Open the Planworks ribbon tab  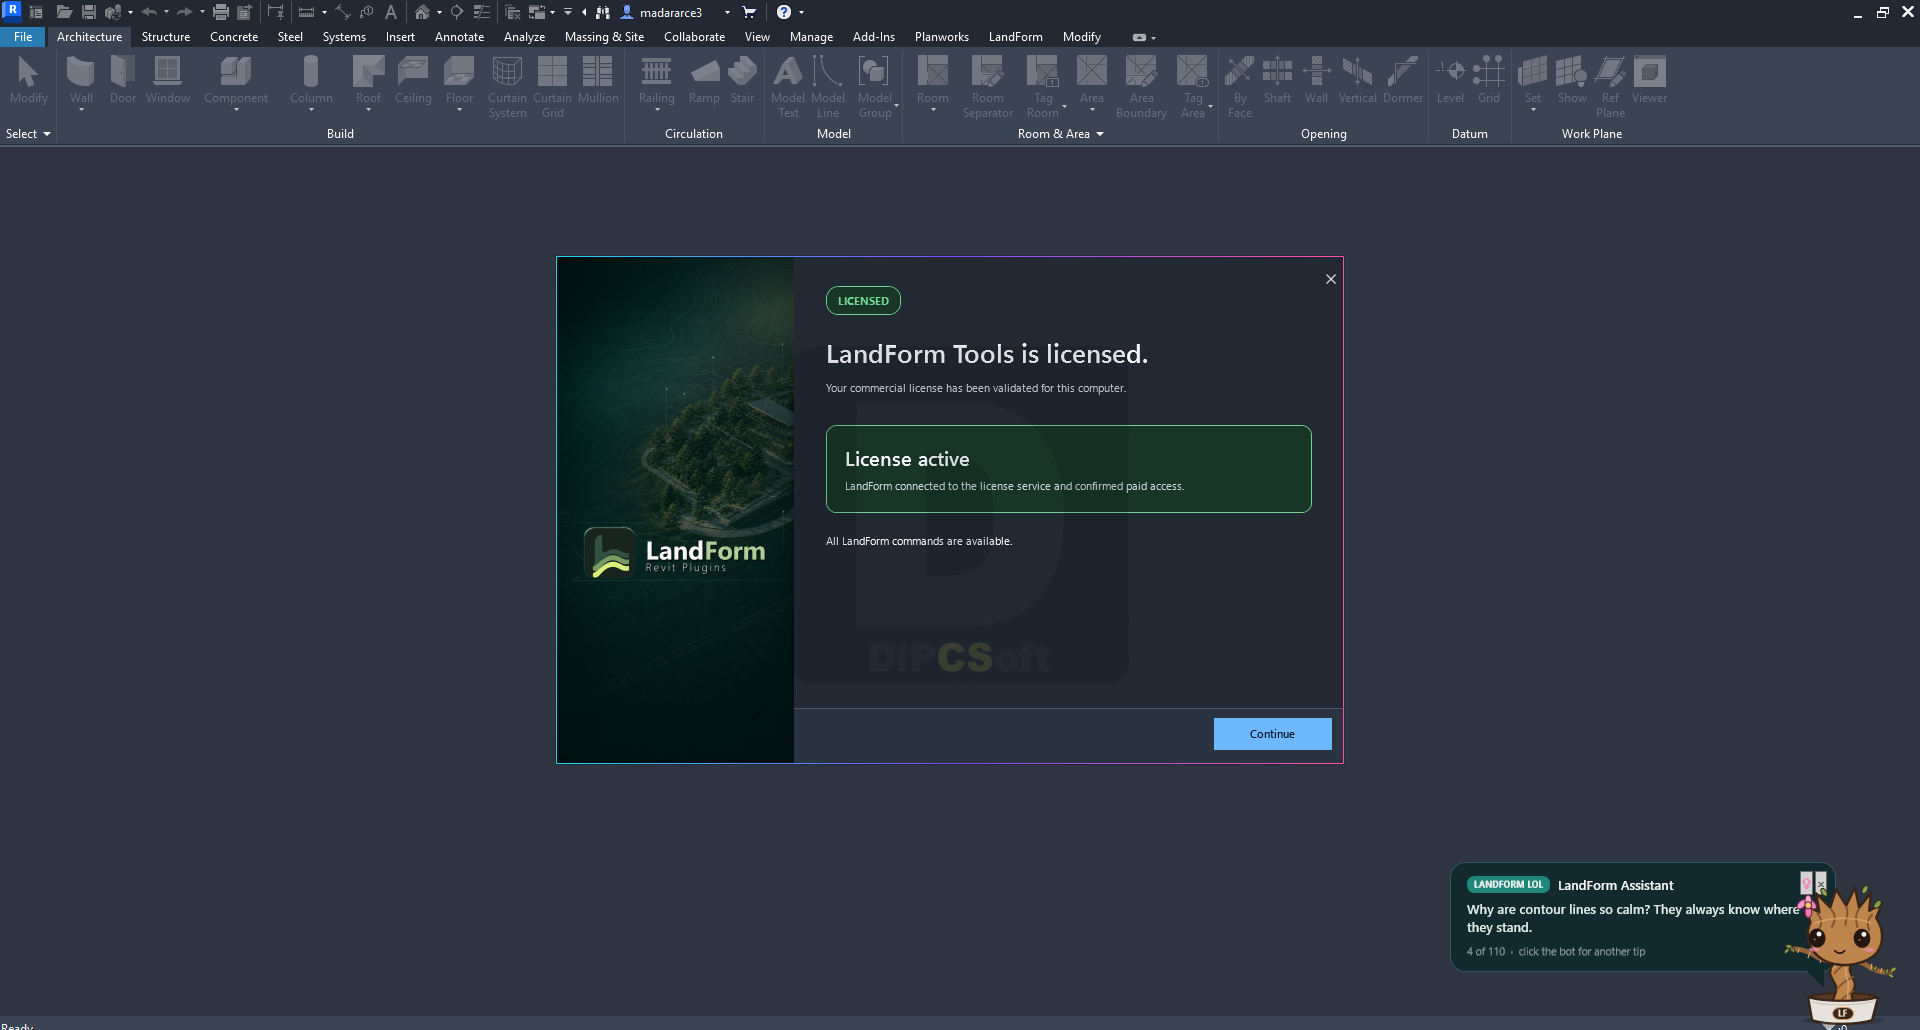coord(941,37)
